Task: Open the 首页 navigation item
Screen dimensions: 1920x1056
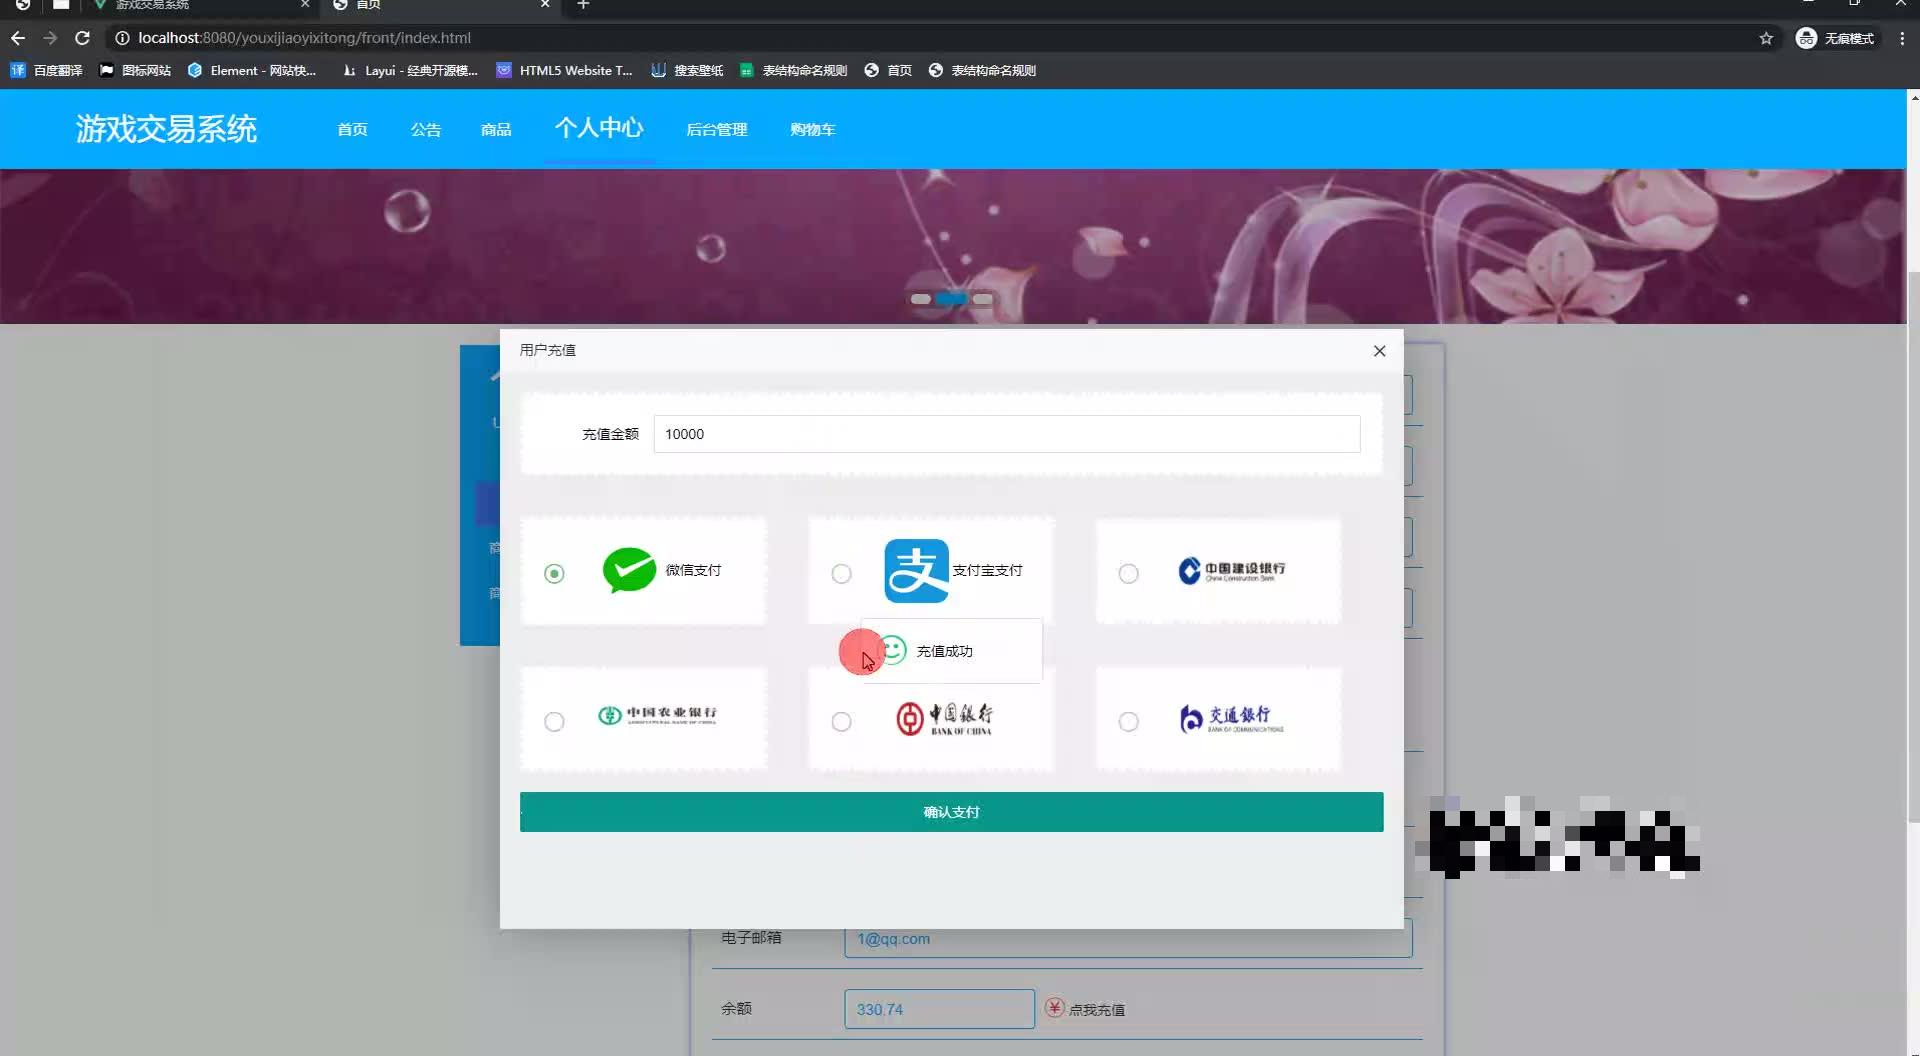Action: 352,130
